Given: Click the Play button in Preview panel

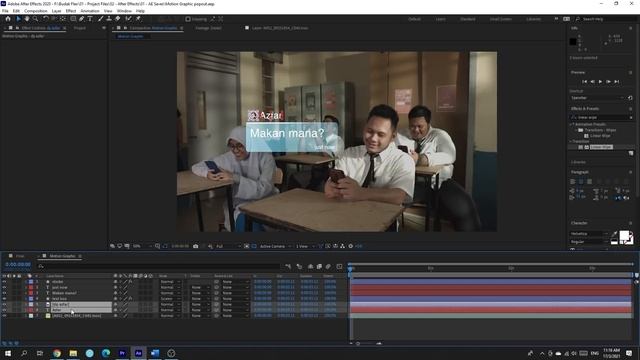Looking at the screenshot, I should [600, 82].
